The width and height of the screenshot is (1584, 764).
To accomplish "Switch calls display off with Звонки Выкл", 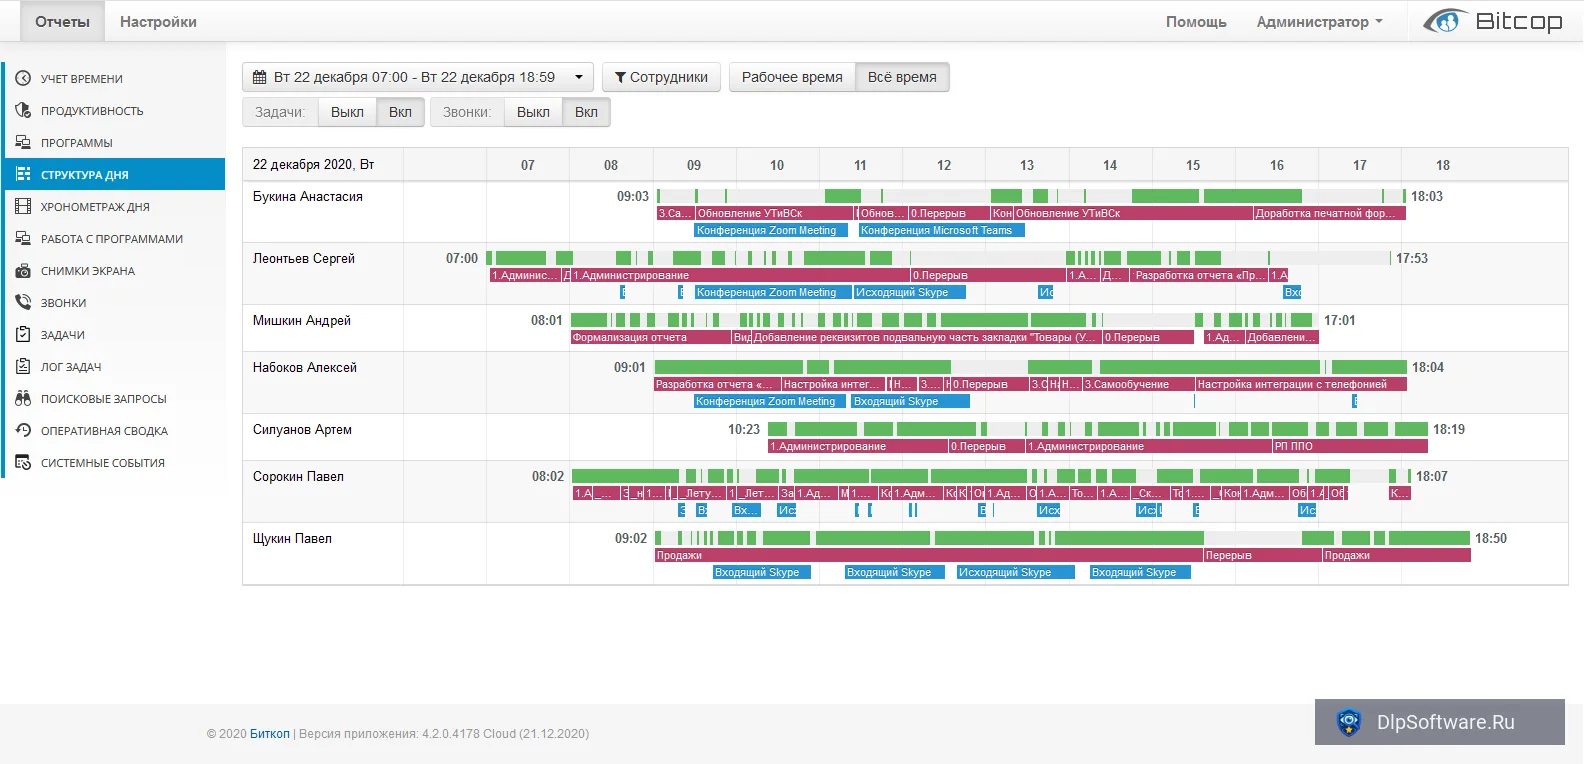I will pos(533,112).
